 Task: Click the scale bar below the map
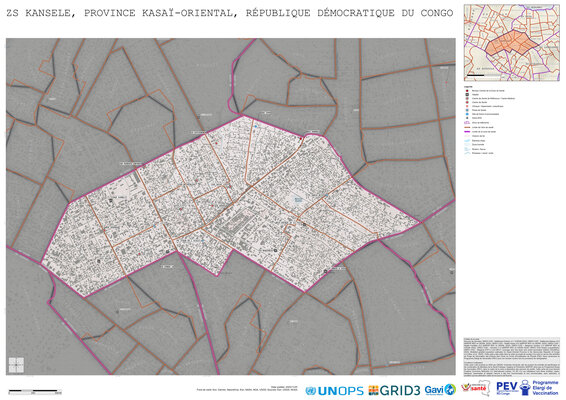[x=35, y=391]
